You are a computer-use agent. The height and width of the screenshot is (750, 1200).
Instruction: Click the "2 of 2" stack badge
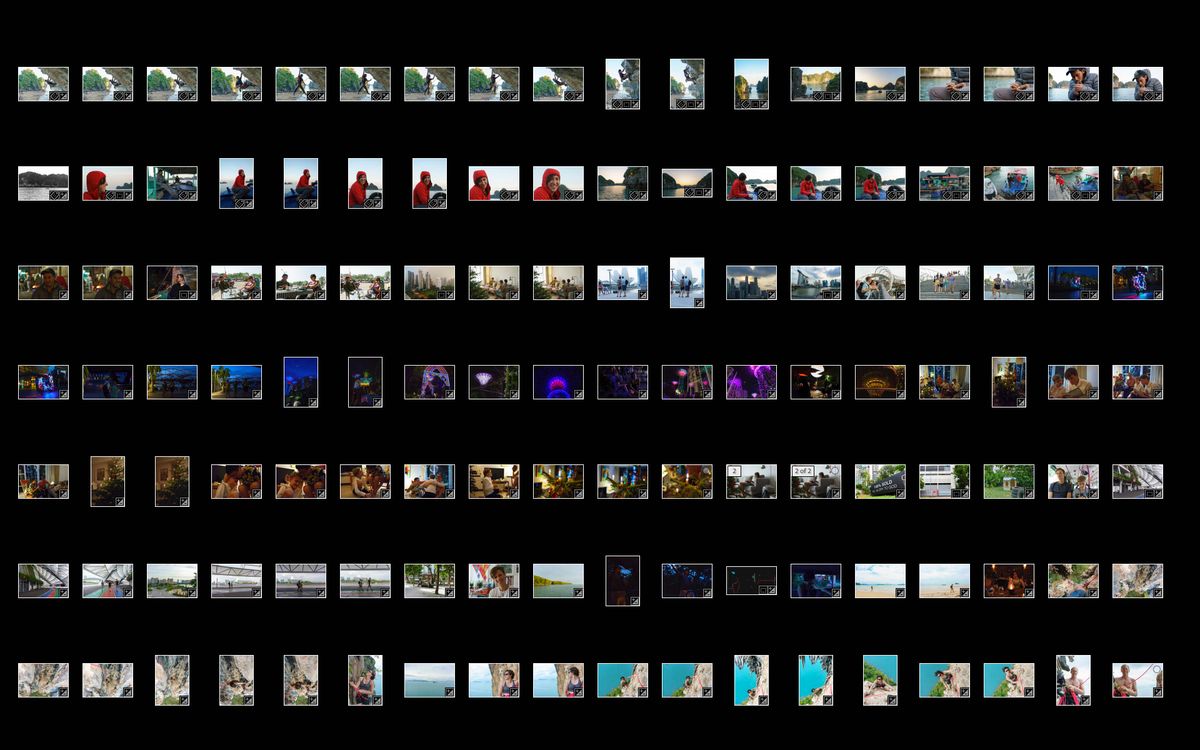803,471
